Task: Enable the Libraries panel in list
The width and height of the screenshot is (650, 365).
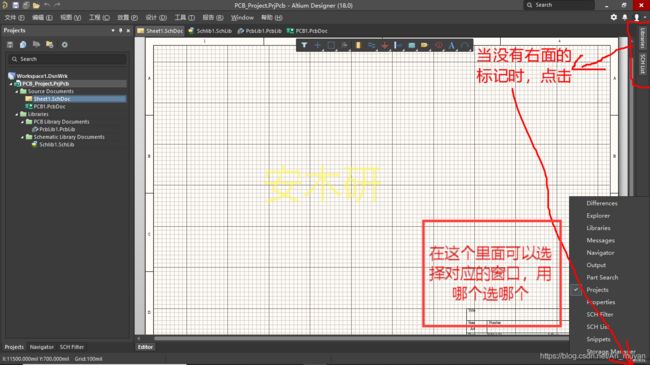Action: (598, 228)
